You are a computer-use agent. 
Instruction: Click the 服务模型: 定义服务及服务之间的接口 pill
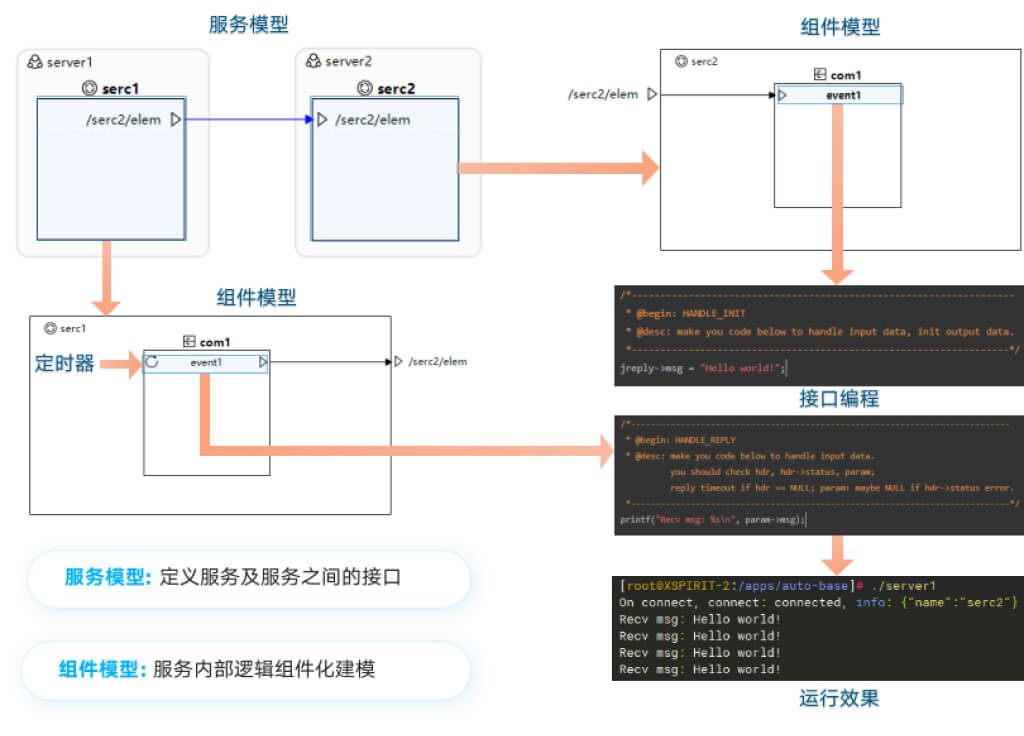pyautogui.click(x=249, y=578)
